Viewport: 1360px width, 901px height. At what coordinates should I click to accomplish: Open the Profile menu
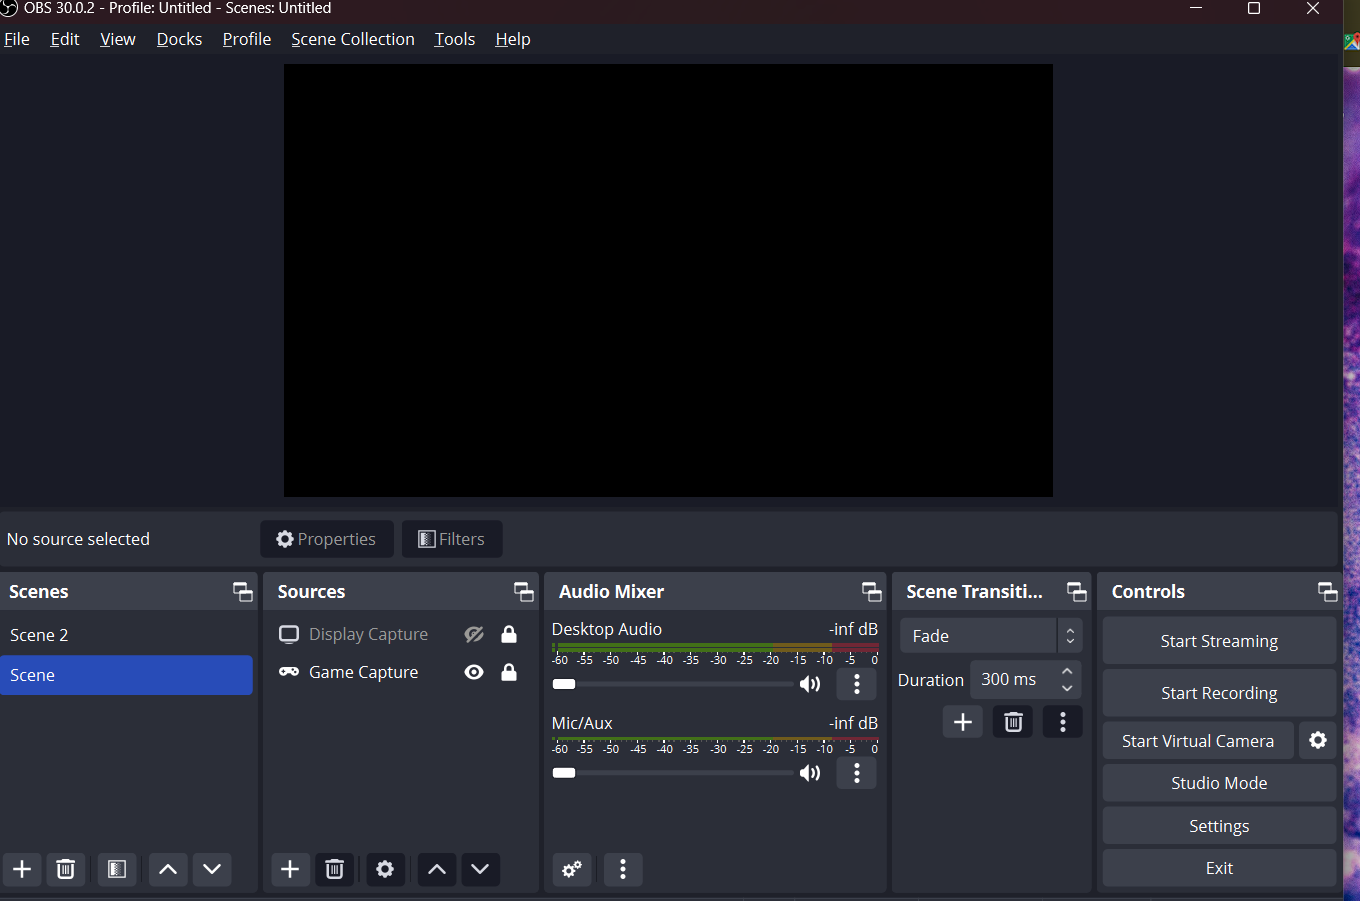tap(247, 39)
